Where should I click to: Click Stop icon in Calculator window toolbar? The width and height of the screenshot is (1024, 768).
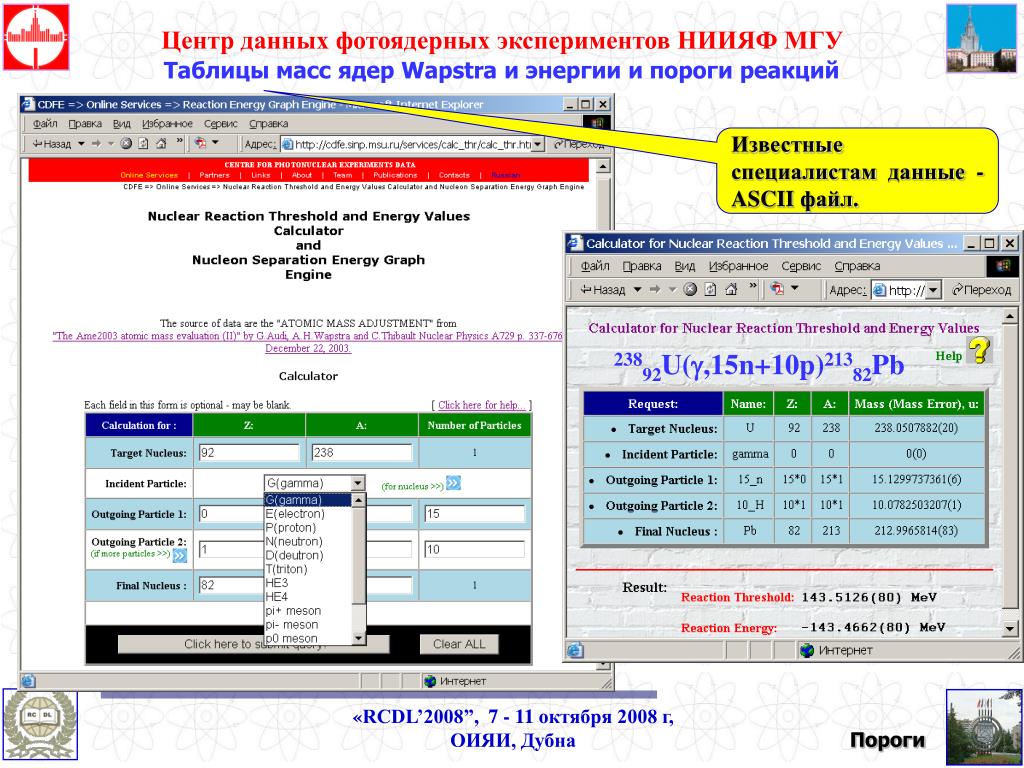click(690, 289)
